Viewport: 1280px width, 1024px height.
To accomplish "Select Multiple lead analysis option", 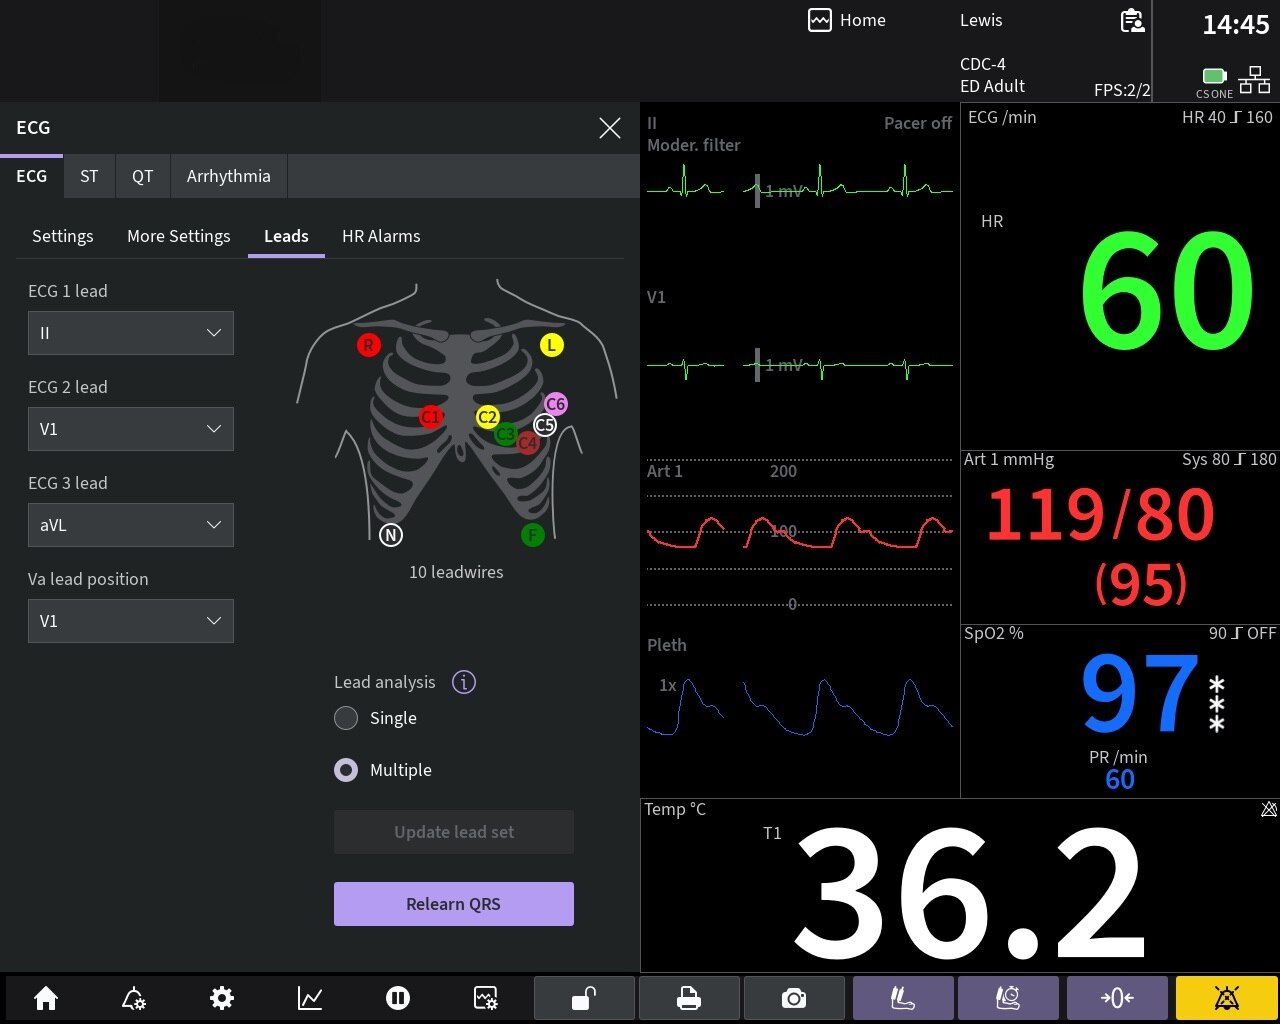I will click(346, 770).
